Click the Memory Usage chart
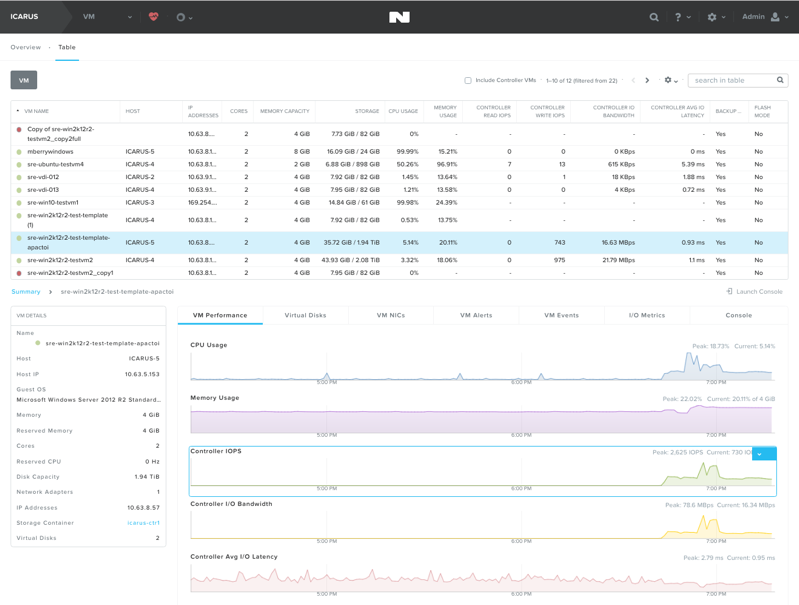 (x=482, y=419)
